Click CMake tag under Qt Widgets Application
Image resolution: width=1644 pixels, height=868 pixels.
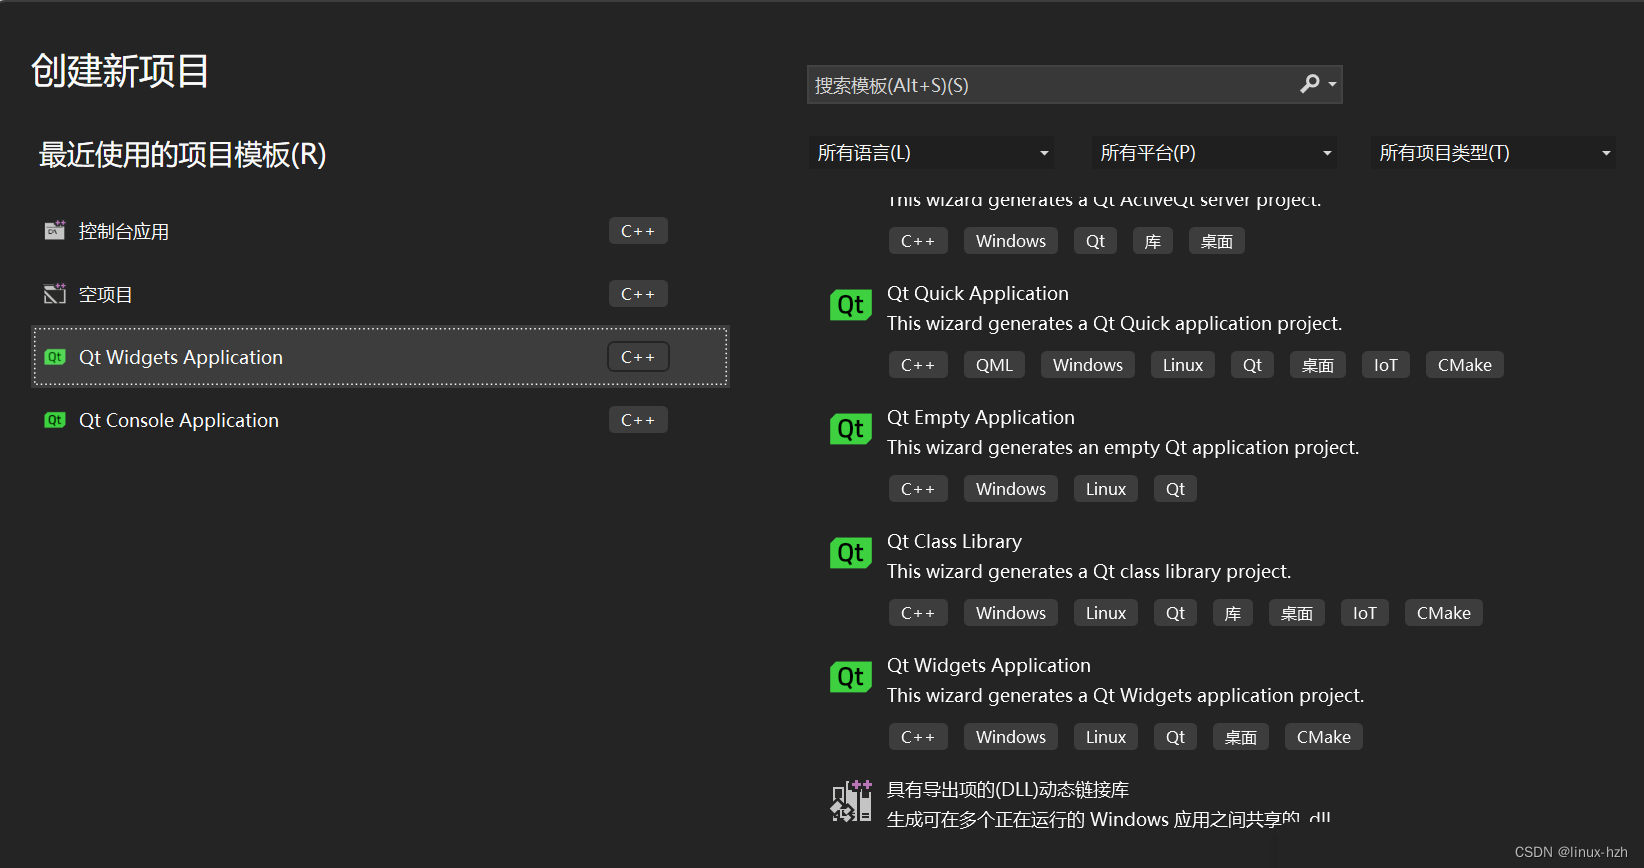[x=1324, y=737]
